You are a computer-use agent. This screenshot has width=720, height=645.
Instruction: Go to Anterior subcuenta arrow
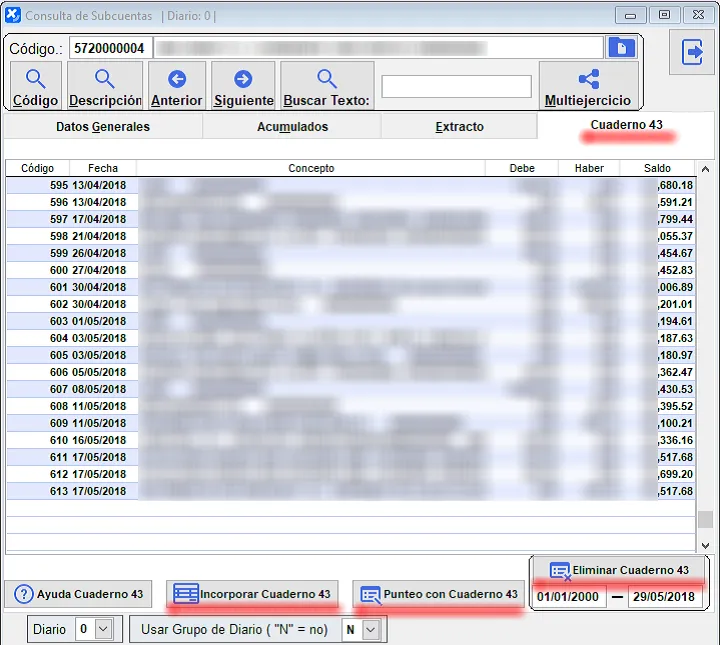click(x=177, y=86)
